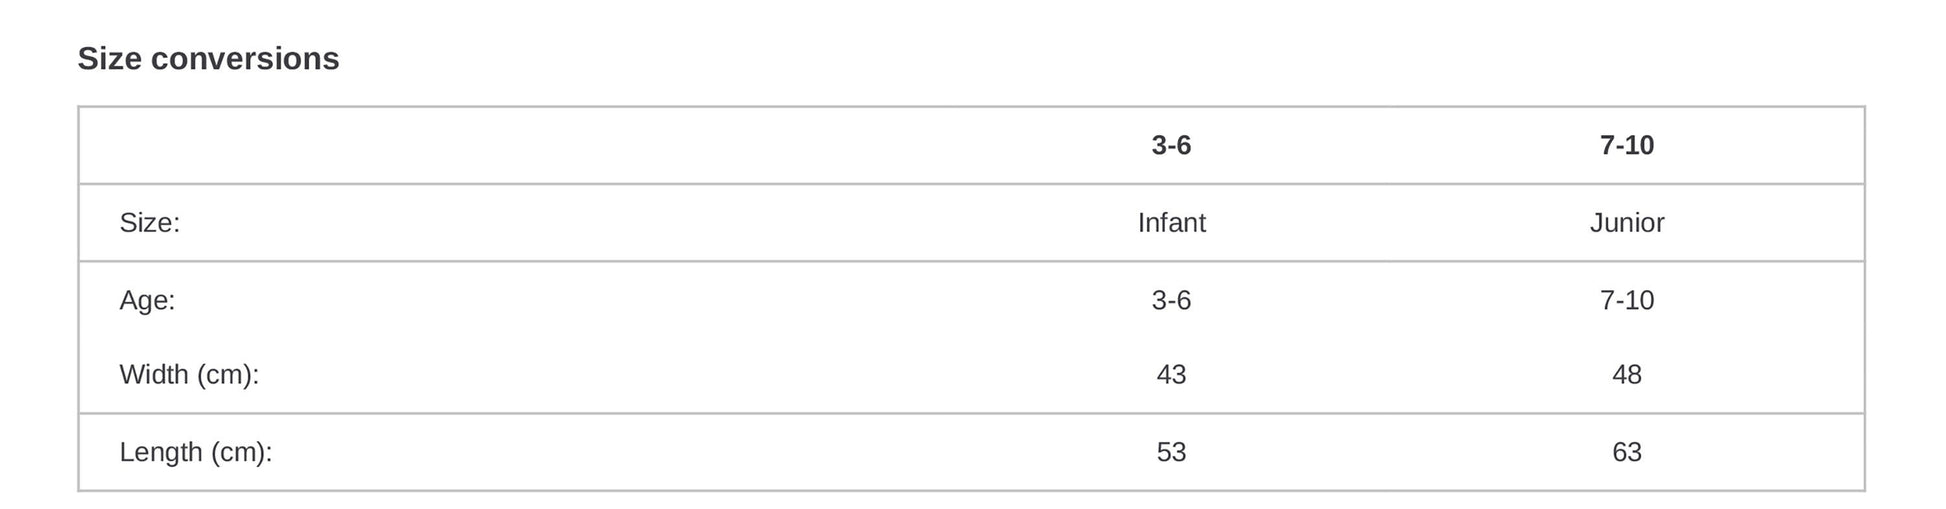Click the bold '3-6' column header
This screenshot has height=509, width=1946.
pos(1171,146)
